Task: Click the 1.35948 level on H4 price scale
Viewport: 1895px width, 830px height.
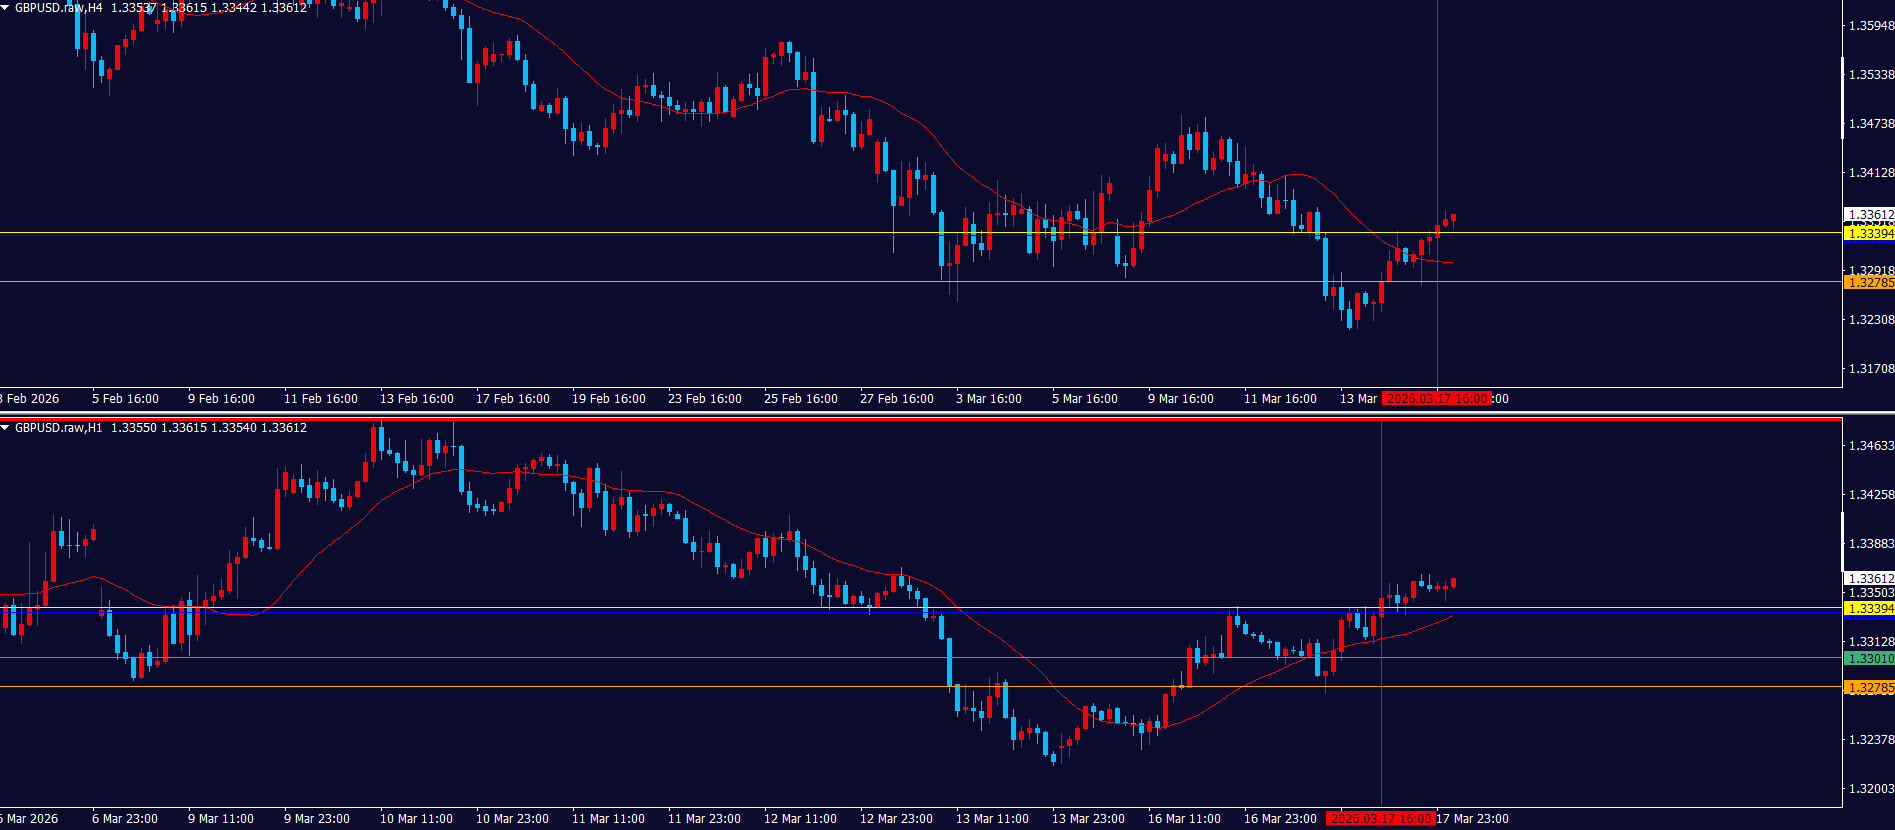Action: coord(1870,26)
